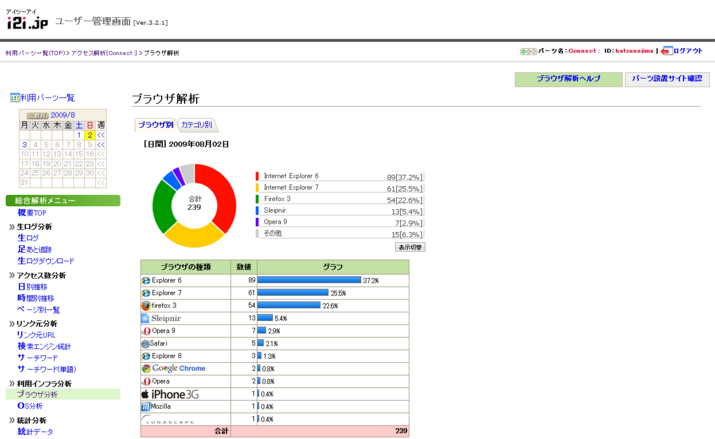The height and width of the screenshot is (439, 715).
Task: Open 時間別推移 in the sidebar
Action: pyautogui.click(x=36, y=298)
